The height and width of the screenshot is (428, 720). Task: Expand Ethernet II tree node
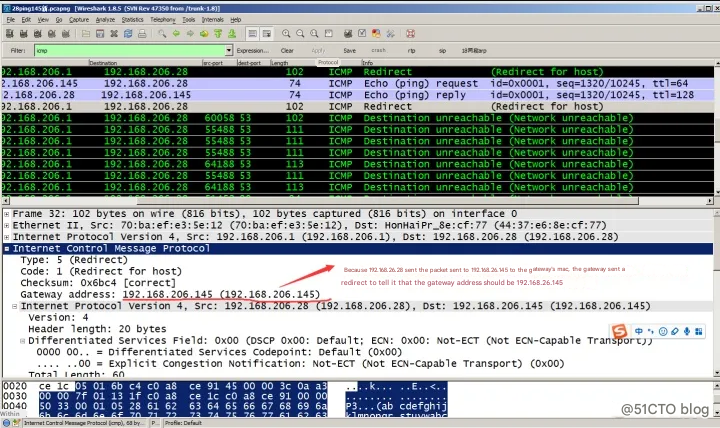(x=6, y=225)
